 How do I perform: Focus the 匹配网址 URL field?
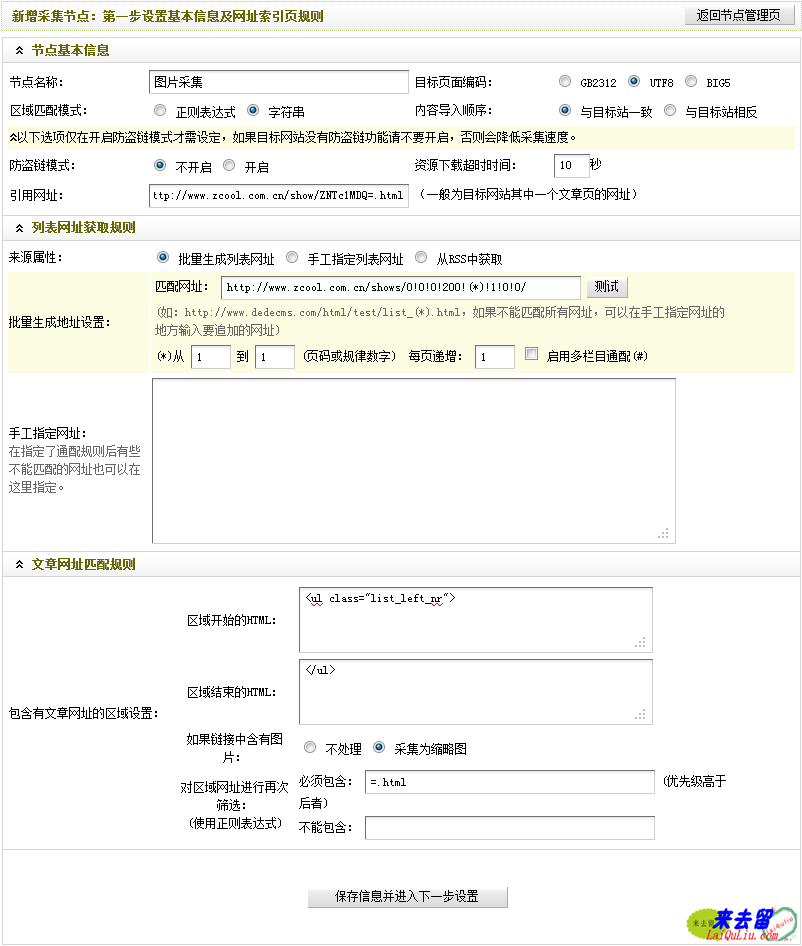click(401, 288)
